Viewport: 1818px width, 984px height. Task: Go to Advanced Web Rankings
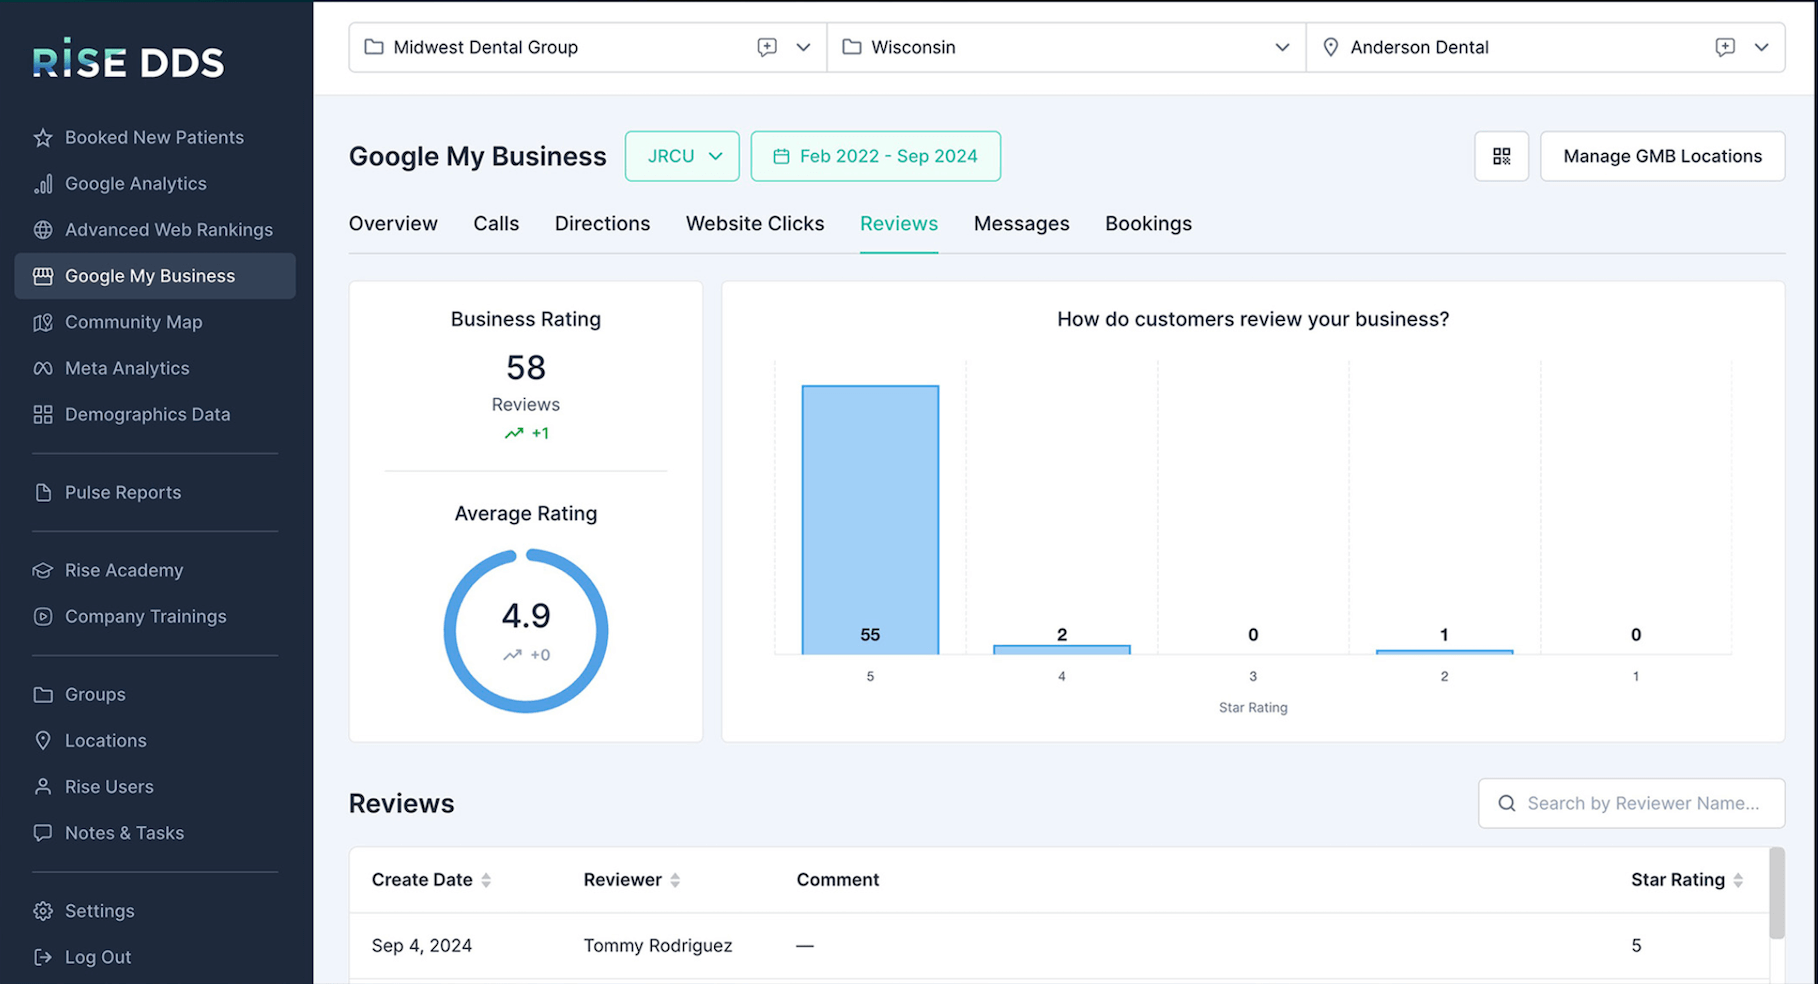click(155, 230)
